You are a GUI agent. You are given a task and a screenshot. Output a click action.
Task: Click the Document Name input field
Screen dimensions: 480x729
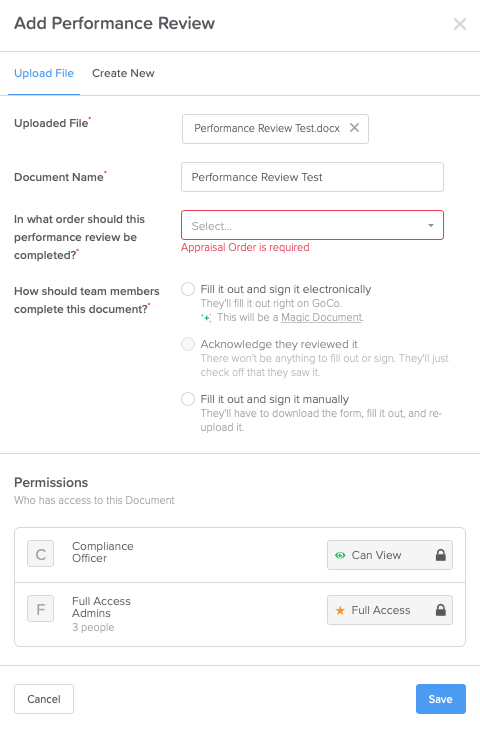pos(312,177)
